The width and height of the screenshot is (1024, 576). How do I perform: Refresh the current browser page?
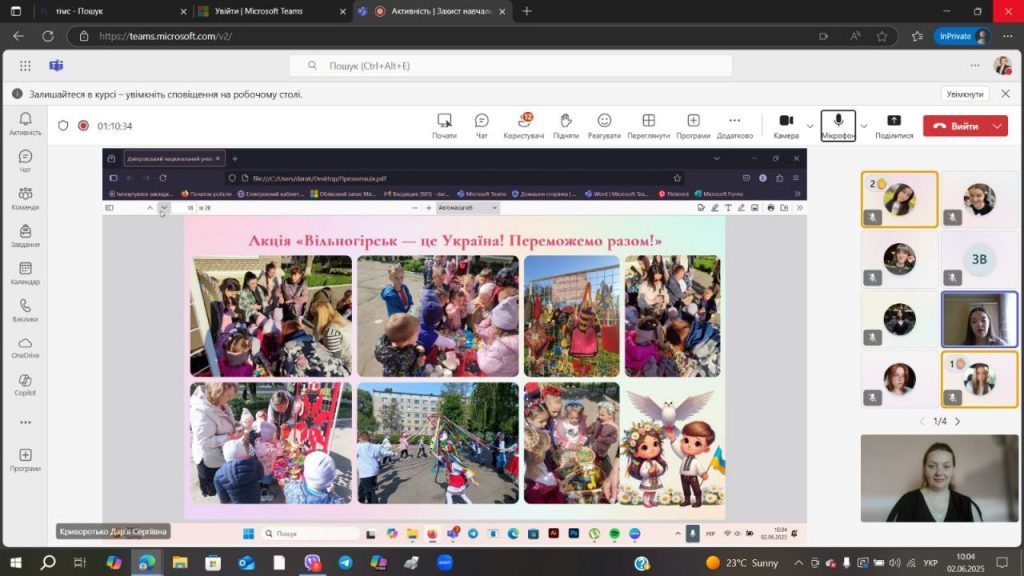click(48, 37)
